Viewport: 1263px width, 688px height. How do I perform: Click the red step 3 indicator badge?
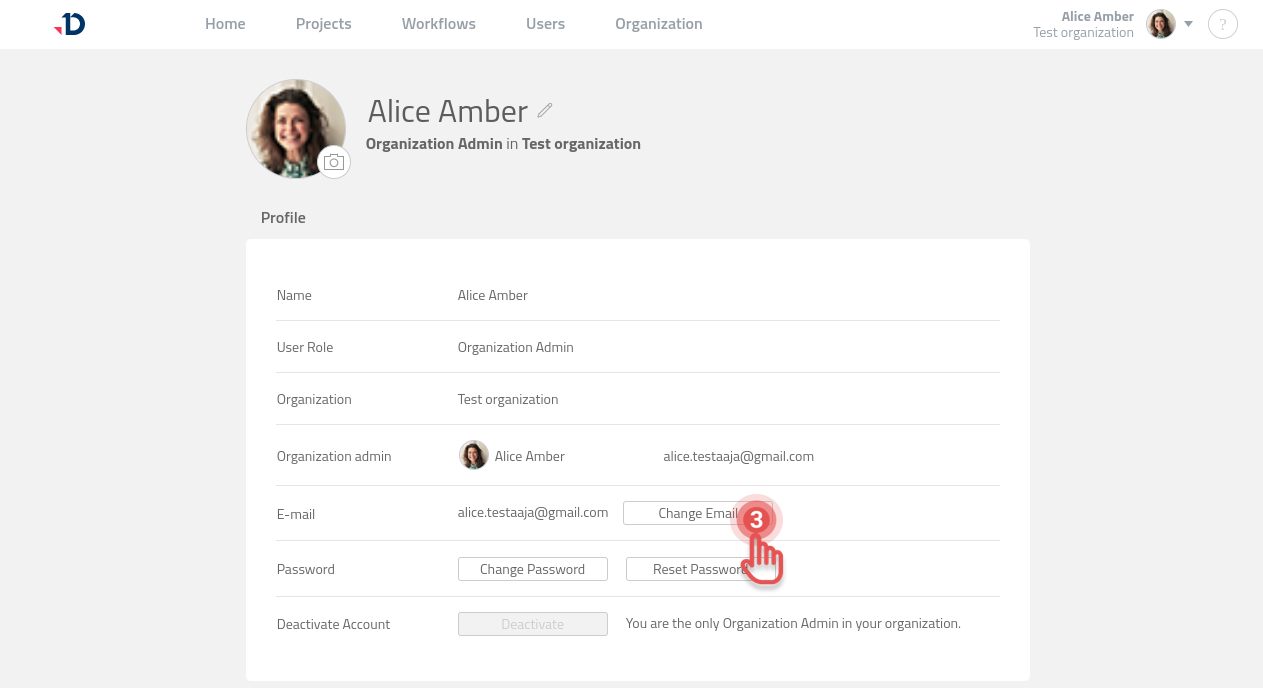[757, 520]
